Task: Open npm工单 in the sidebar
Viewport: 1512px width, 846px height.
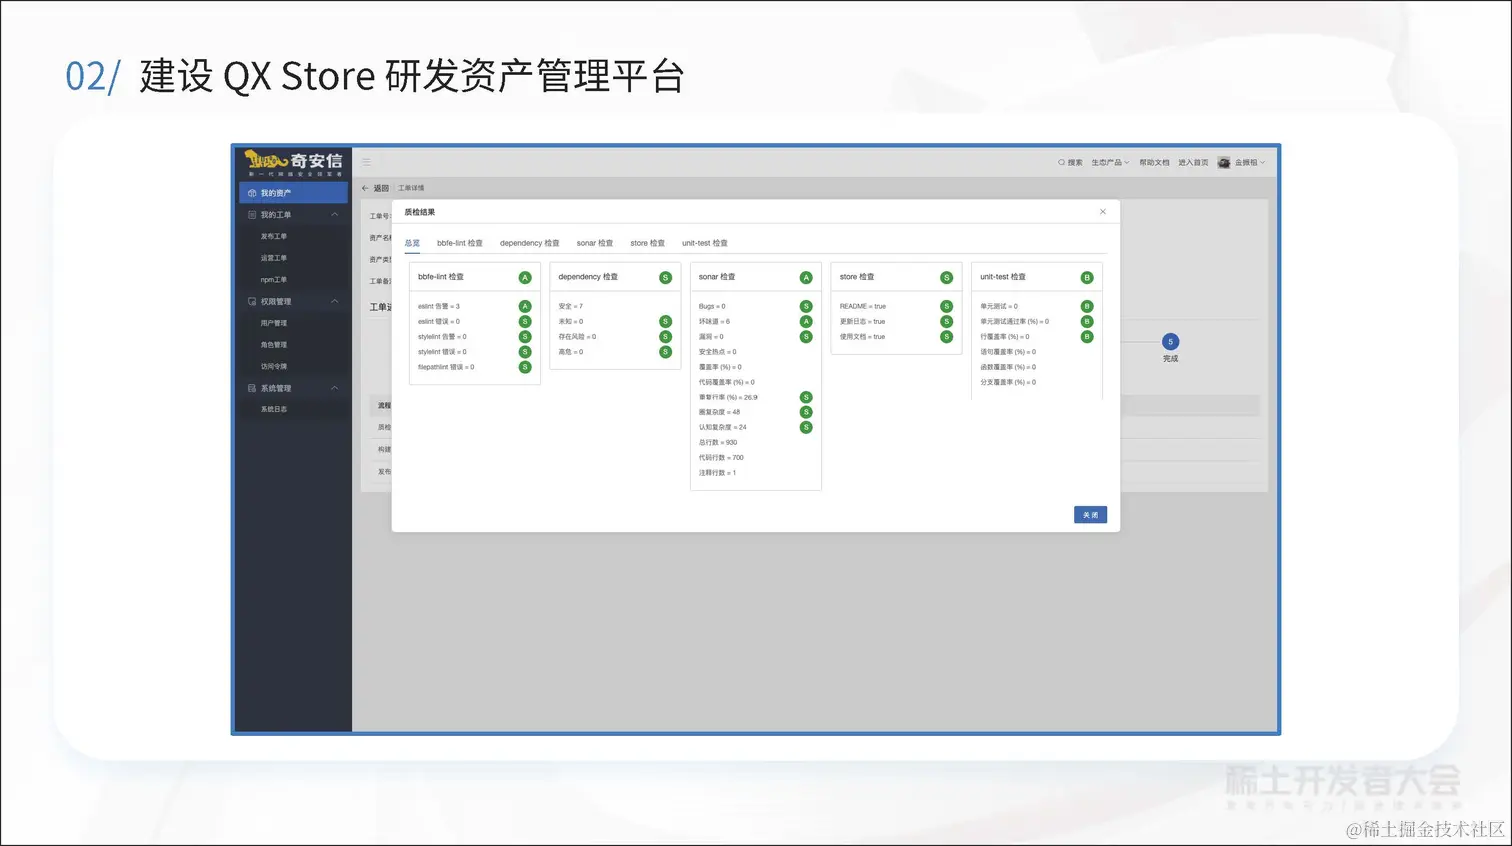Action: [x=274, y=280]
